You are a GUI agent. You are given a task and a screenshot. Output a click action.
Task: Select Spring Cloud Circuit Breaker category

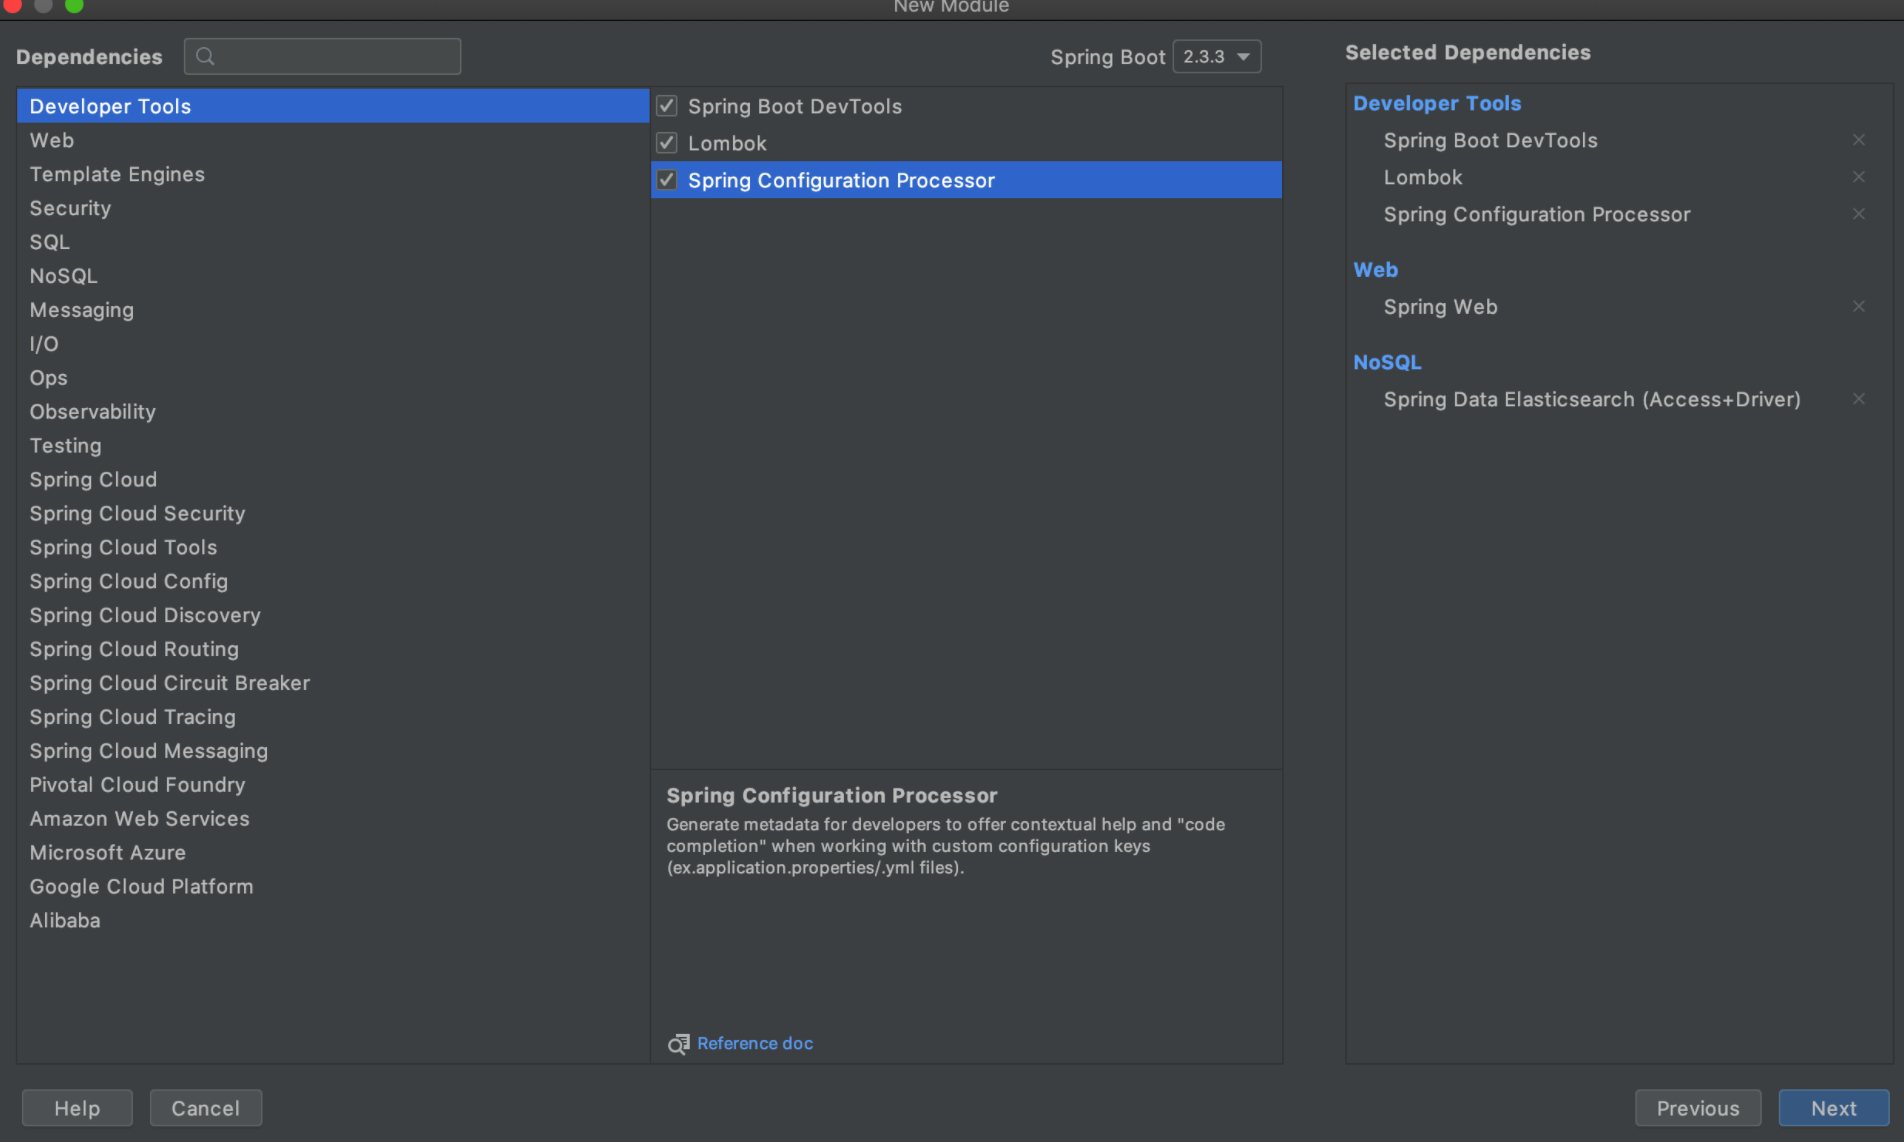(x=333, y=683)
